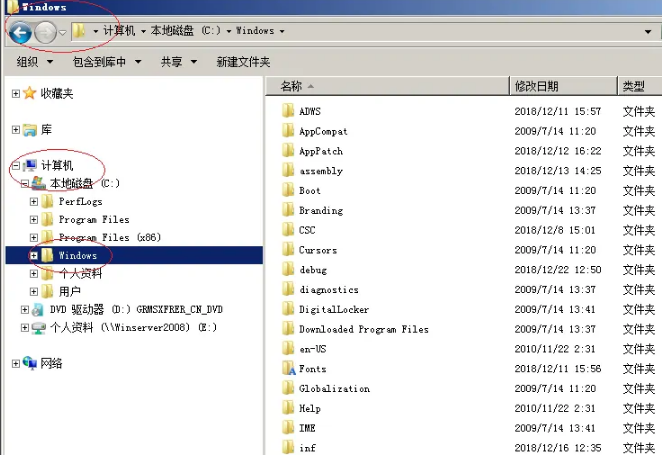Click the IME folder name
This screenshot has height=455, width=662.
click(307, 428)
